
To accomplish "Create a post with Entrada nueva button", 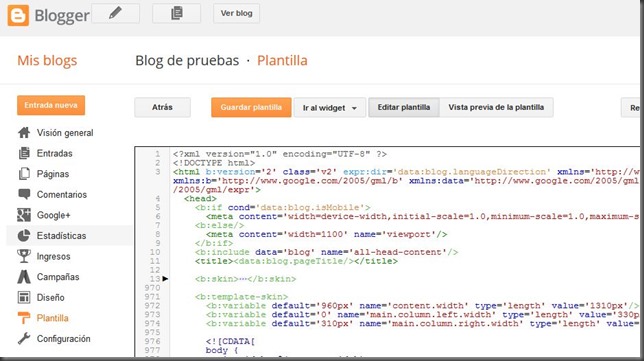I will click(x=51, y=105).
